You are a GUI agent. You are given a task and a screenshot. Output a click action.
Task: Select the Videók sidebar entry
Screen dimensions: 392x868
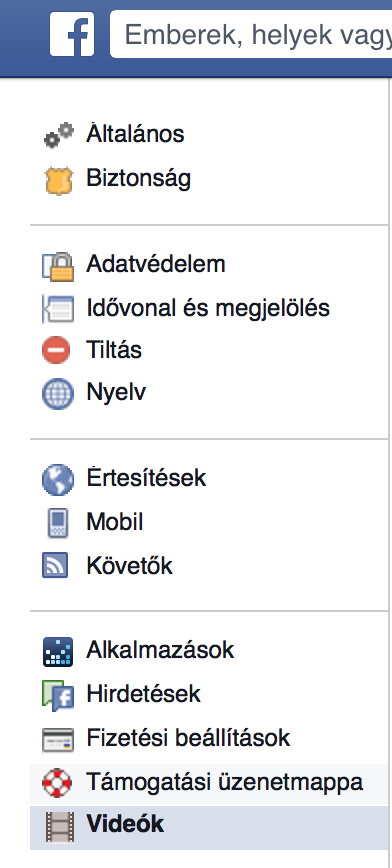(209, 826)
